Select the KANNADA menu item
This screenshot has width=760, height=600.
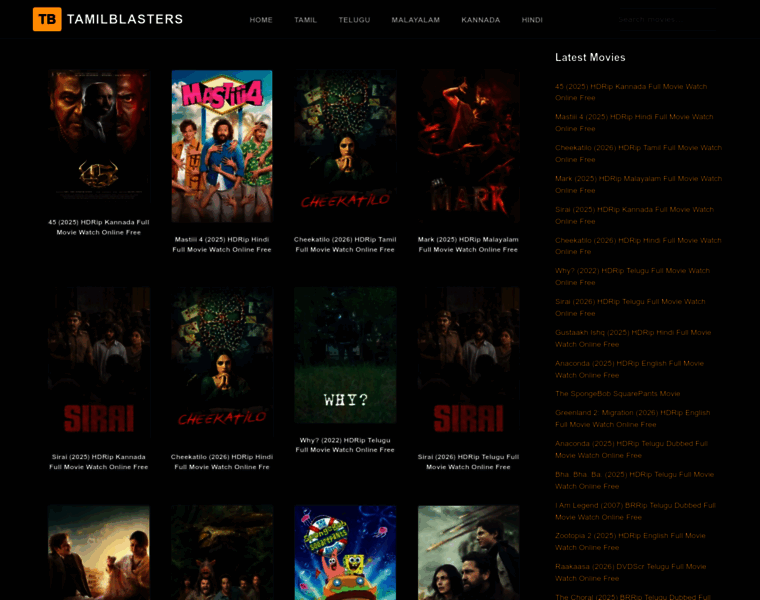[x=480, y=20]
